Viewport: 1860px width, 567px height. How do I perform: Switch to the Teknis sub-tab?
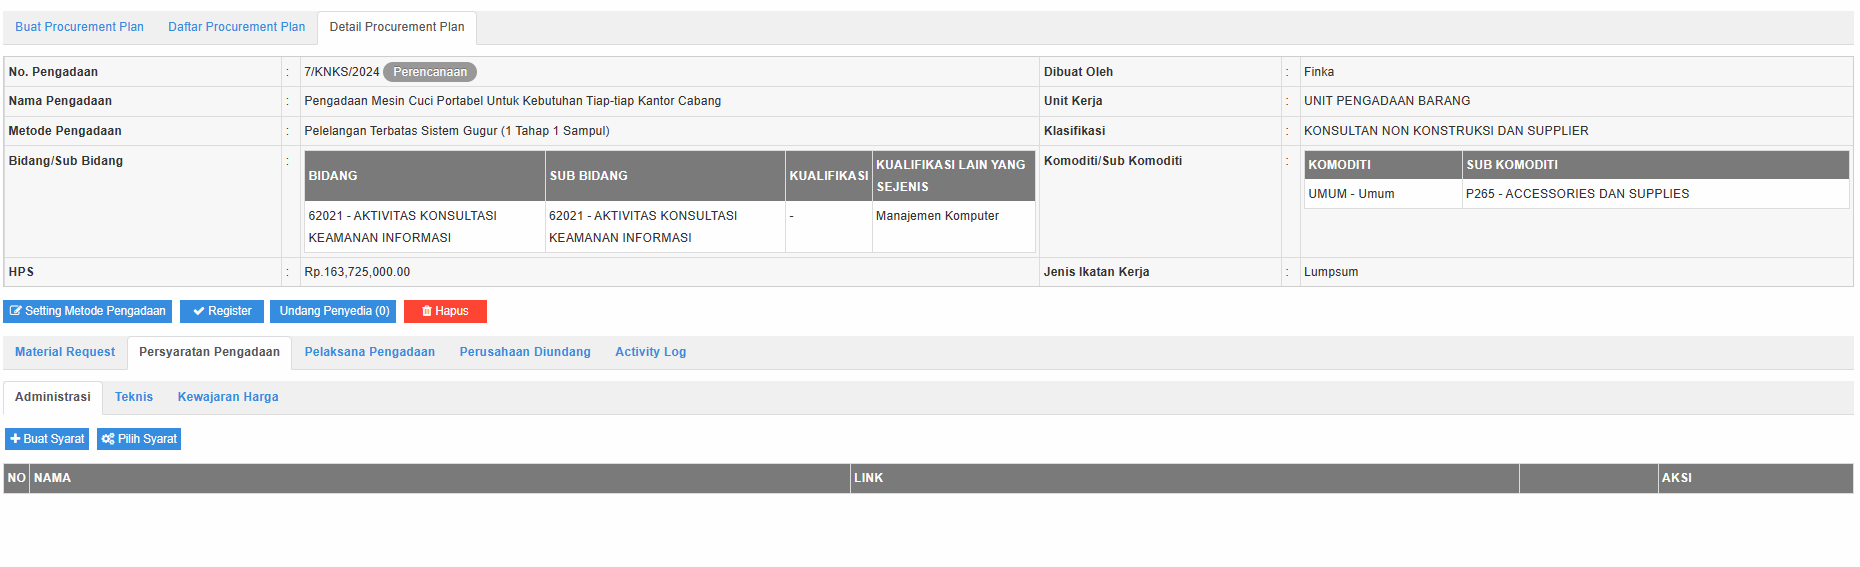tap(134, 397)
